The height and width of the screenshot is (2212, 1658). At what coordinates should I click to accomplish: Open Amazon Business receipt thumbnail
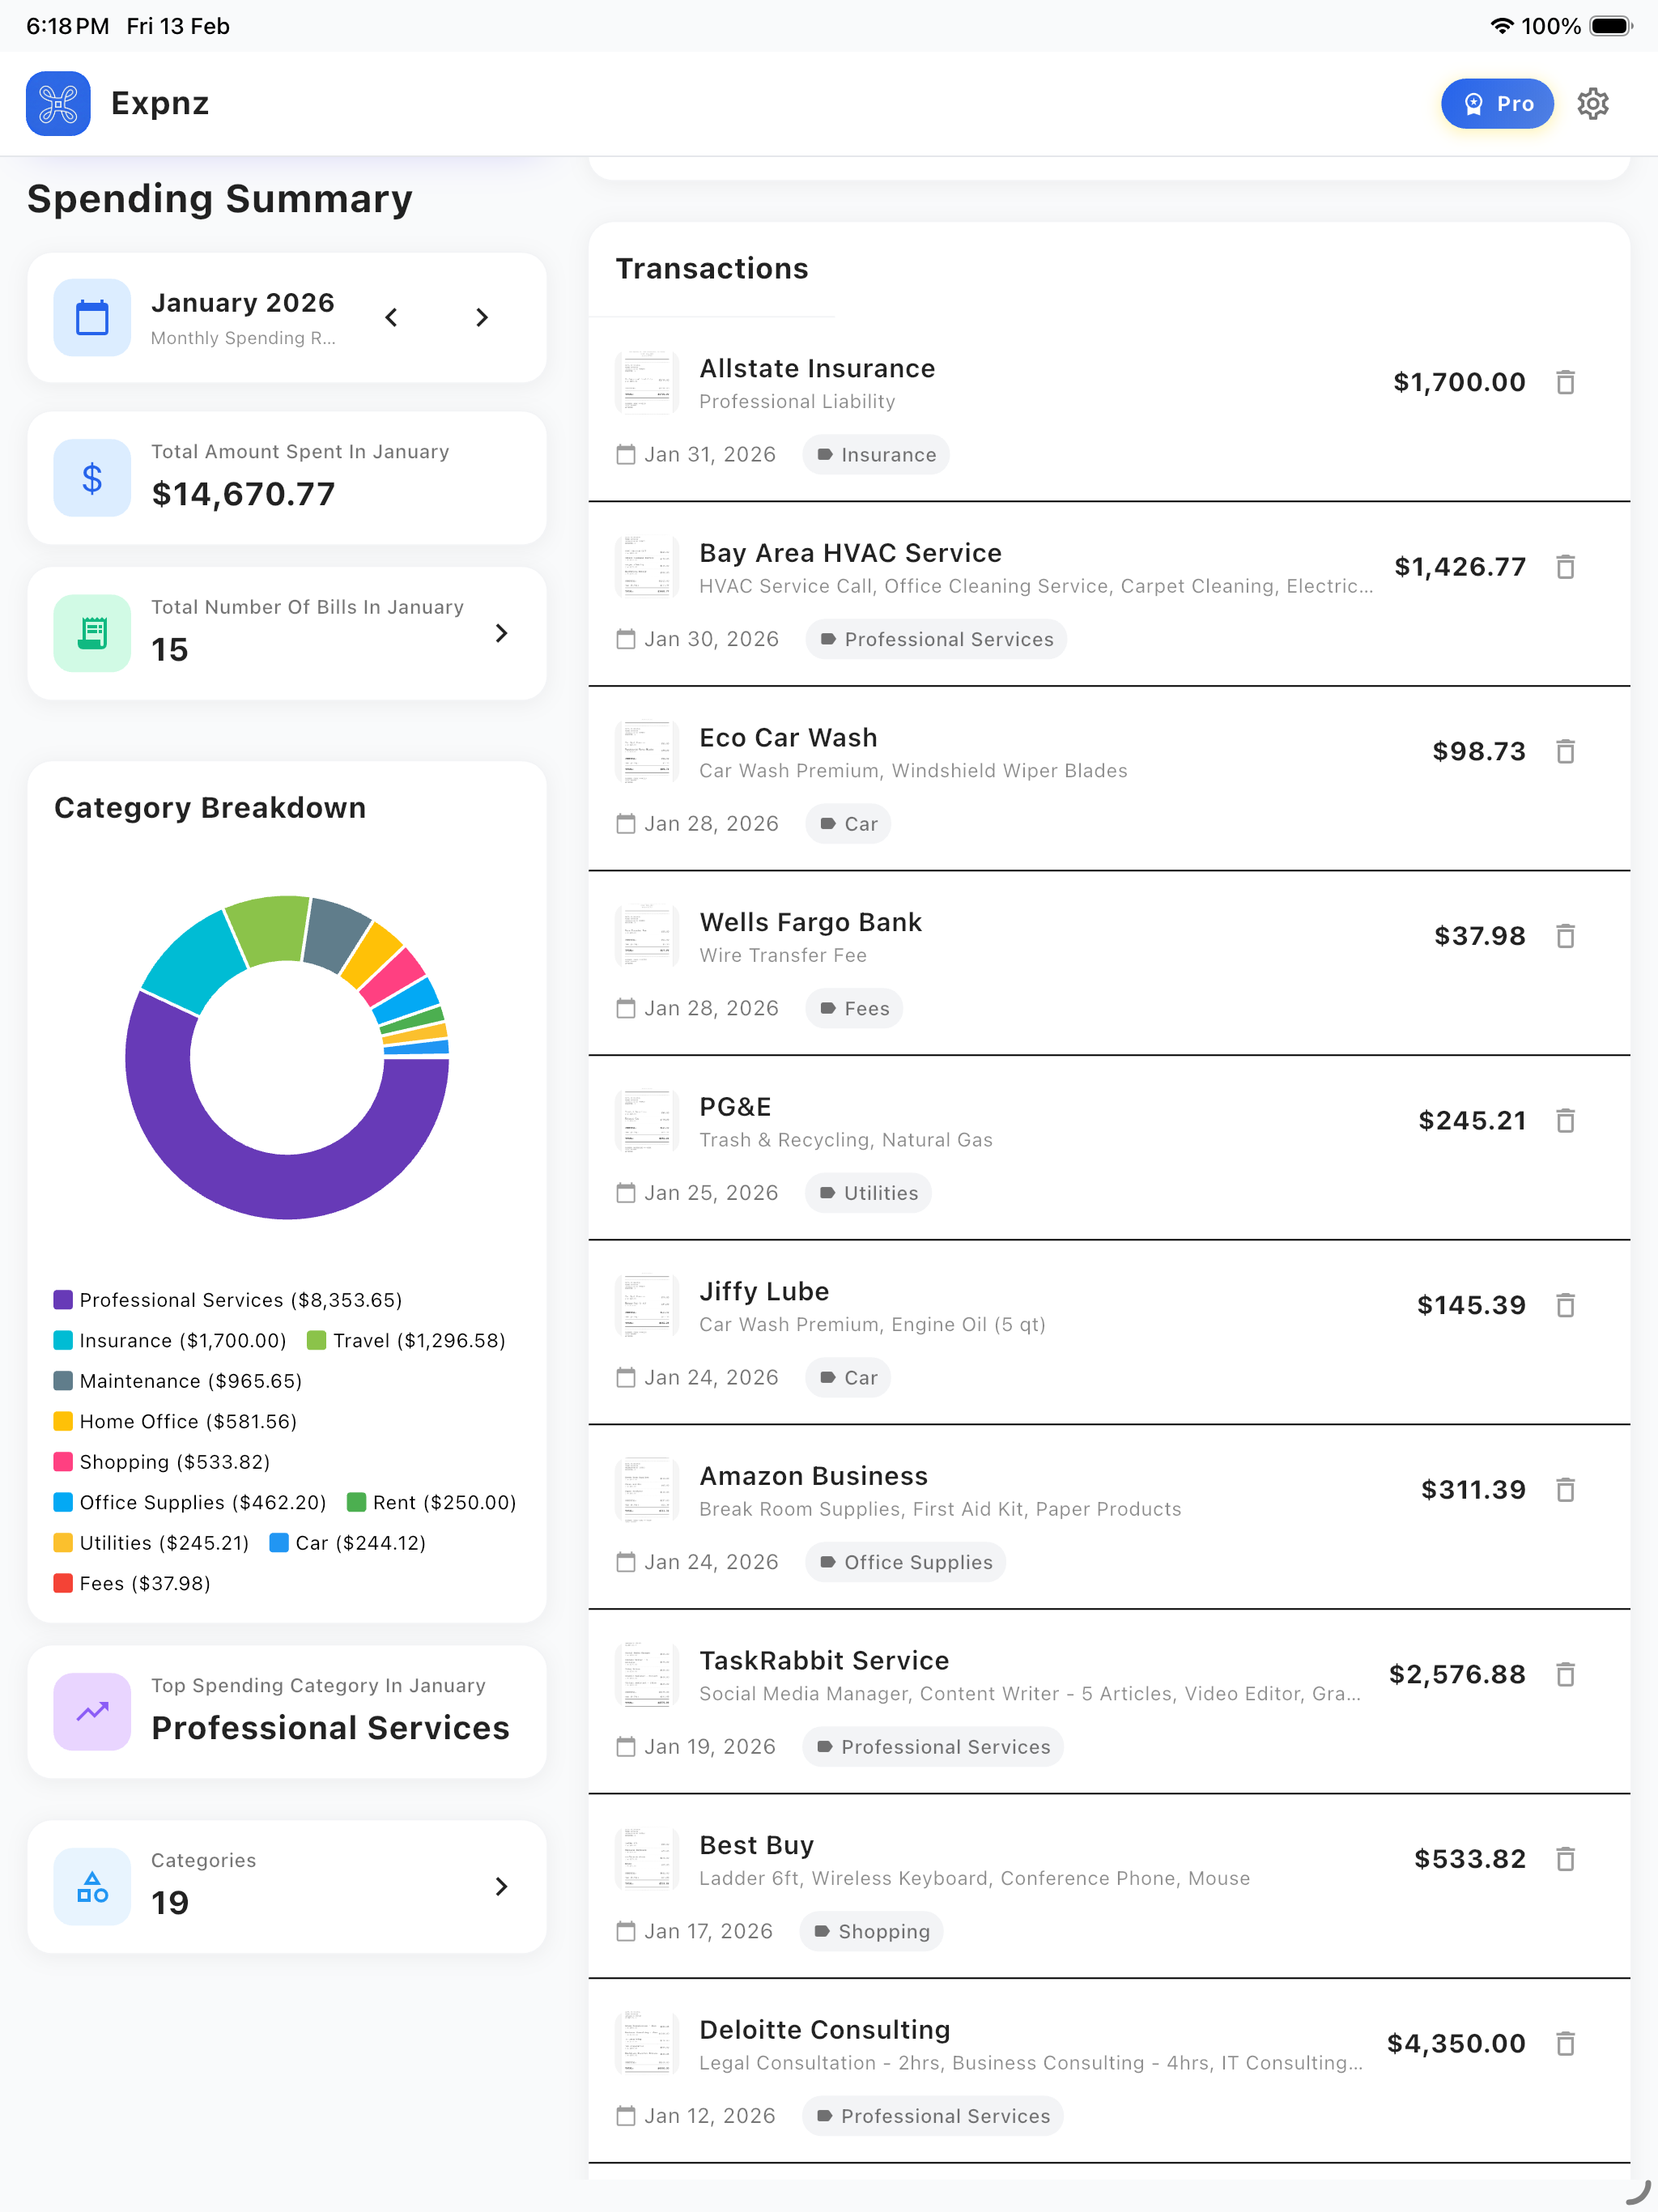(x=647, y=1491)
